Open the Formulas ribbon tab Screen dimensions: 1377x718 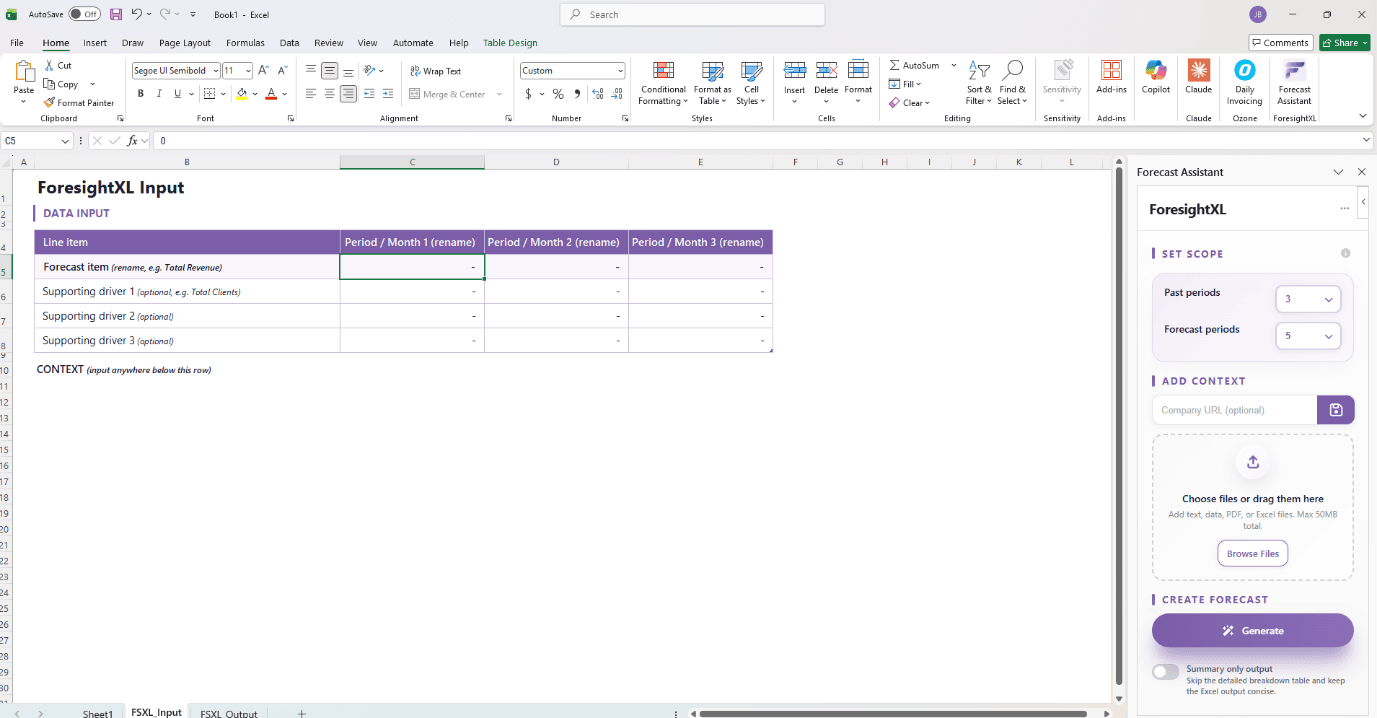(245, 43)
